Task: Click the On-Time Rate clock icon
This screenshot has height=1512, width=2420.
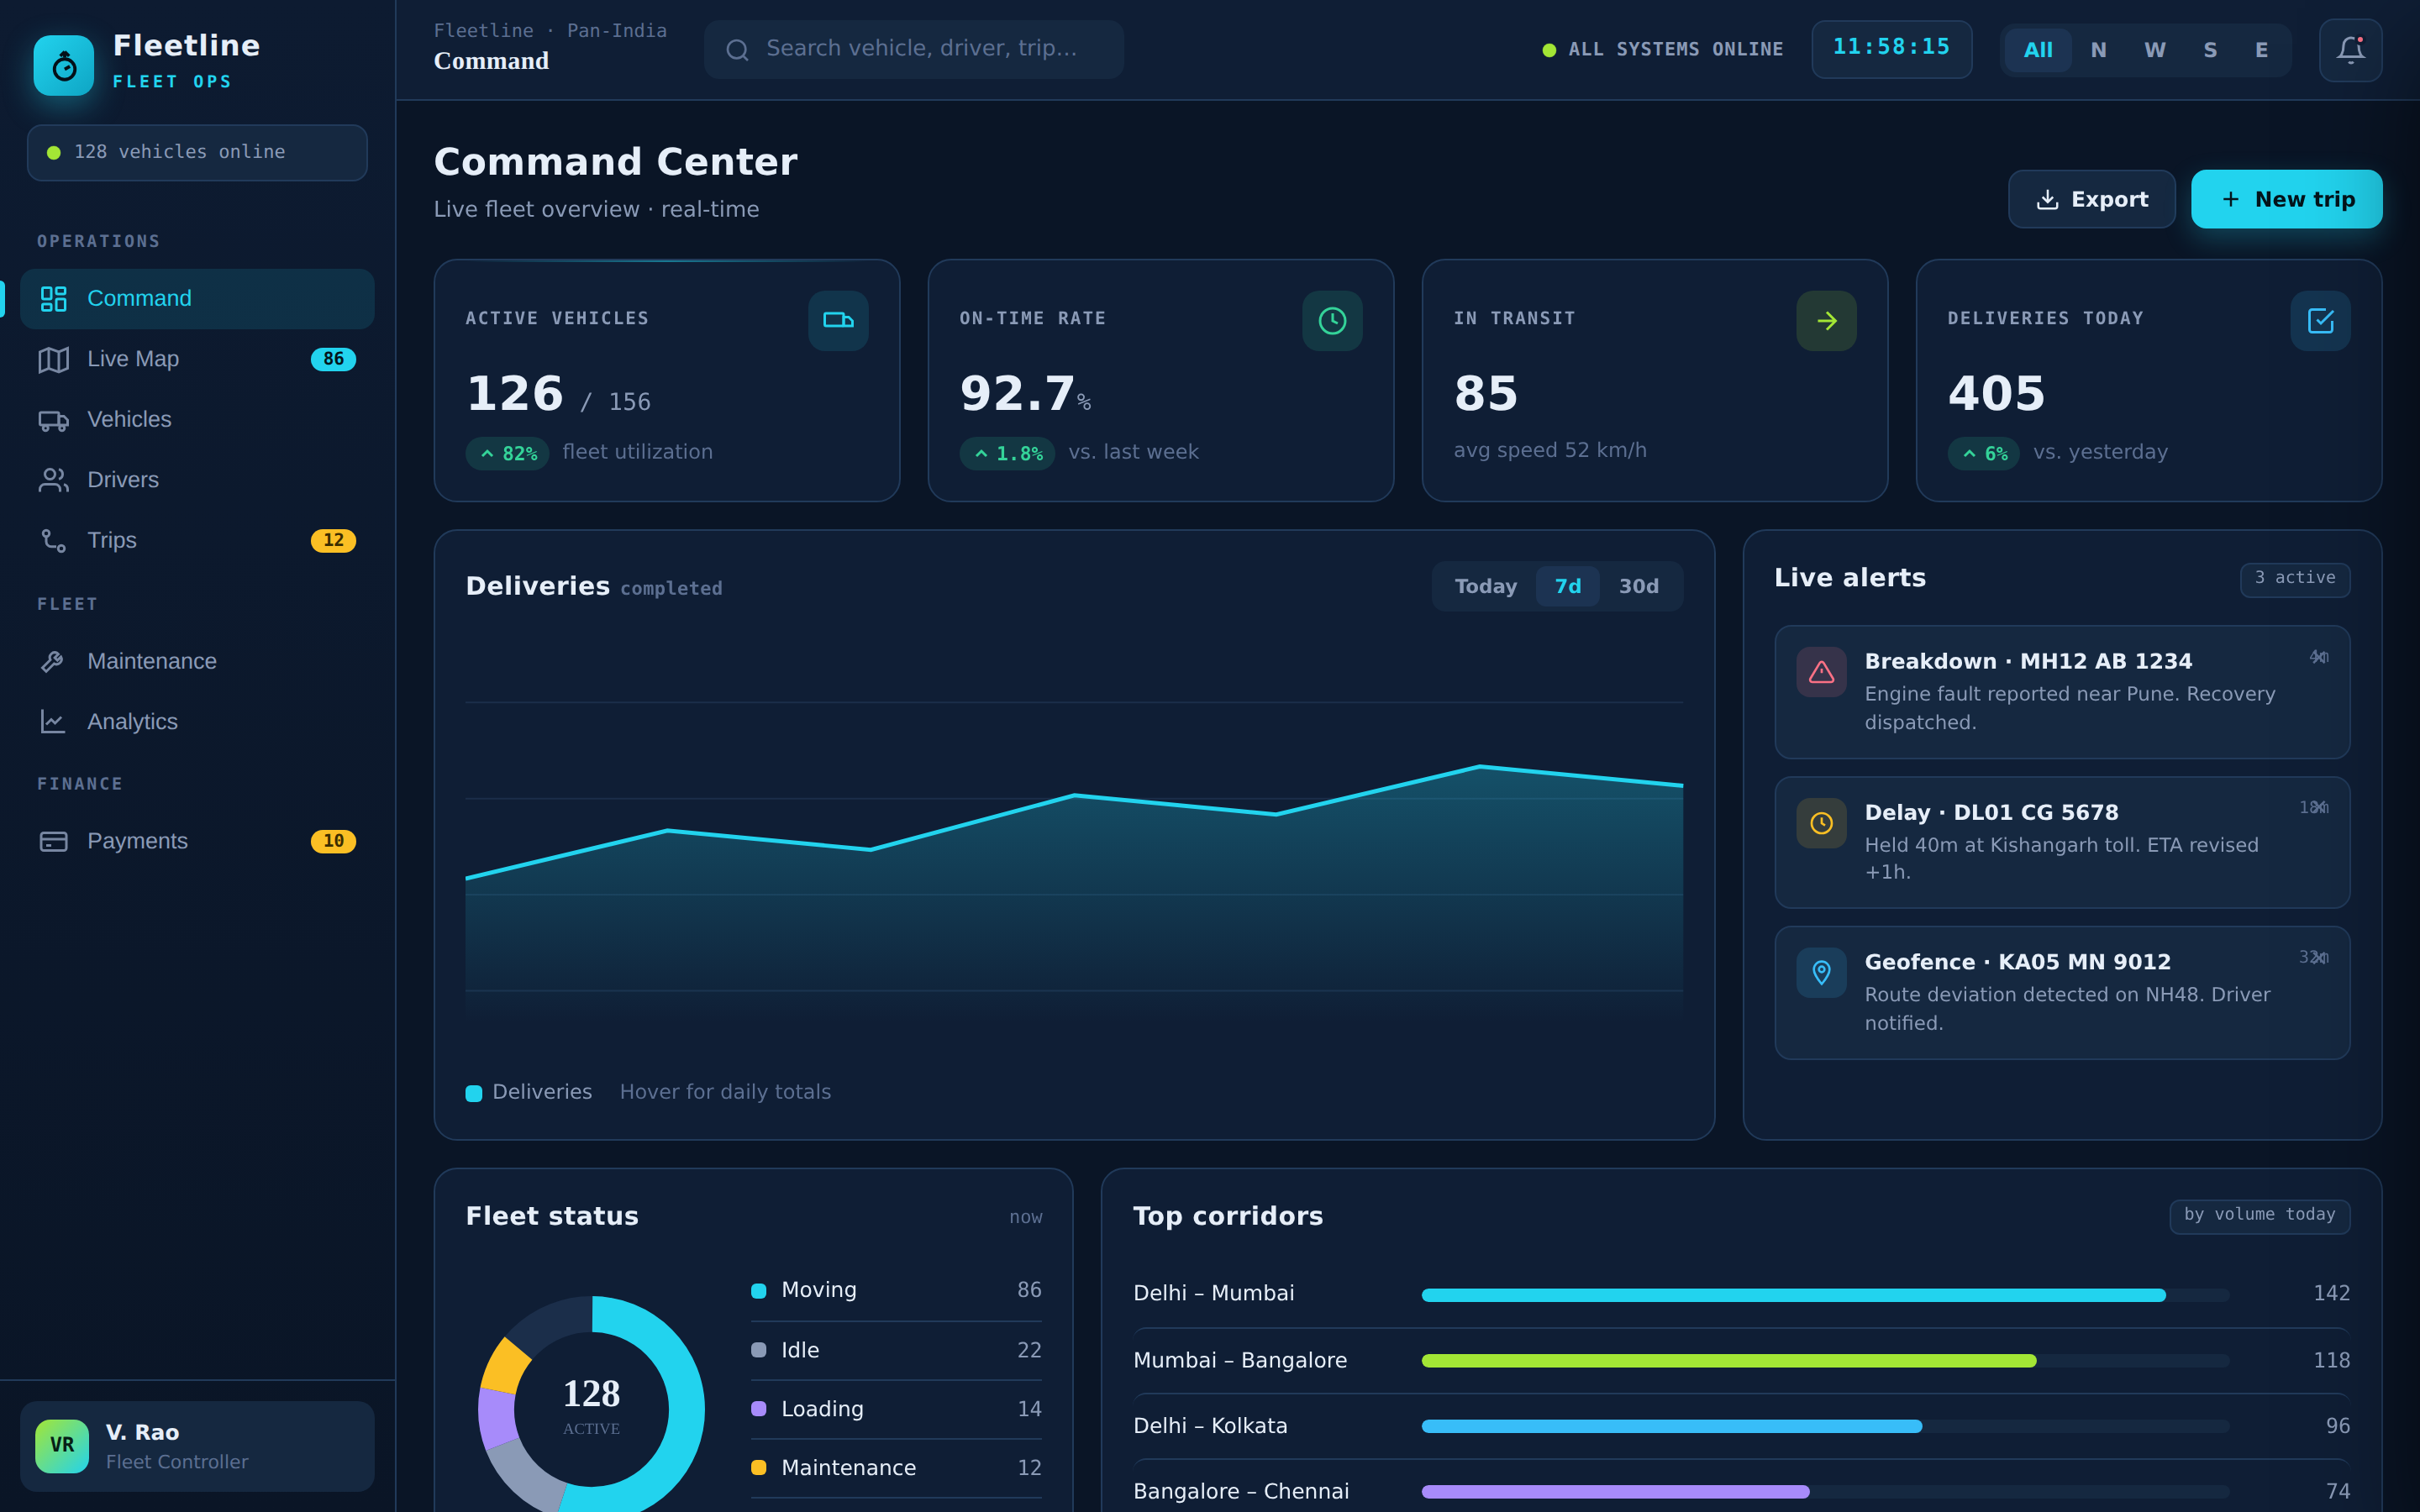Action: (x=1332, y=320)
